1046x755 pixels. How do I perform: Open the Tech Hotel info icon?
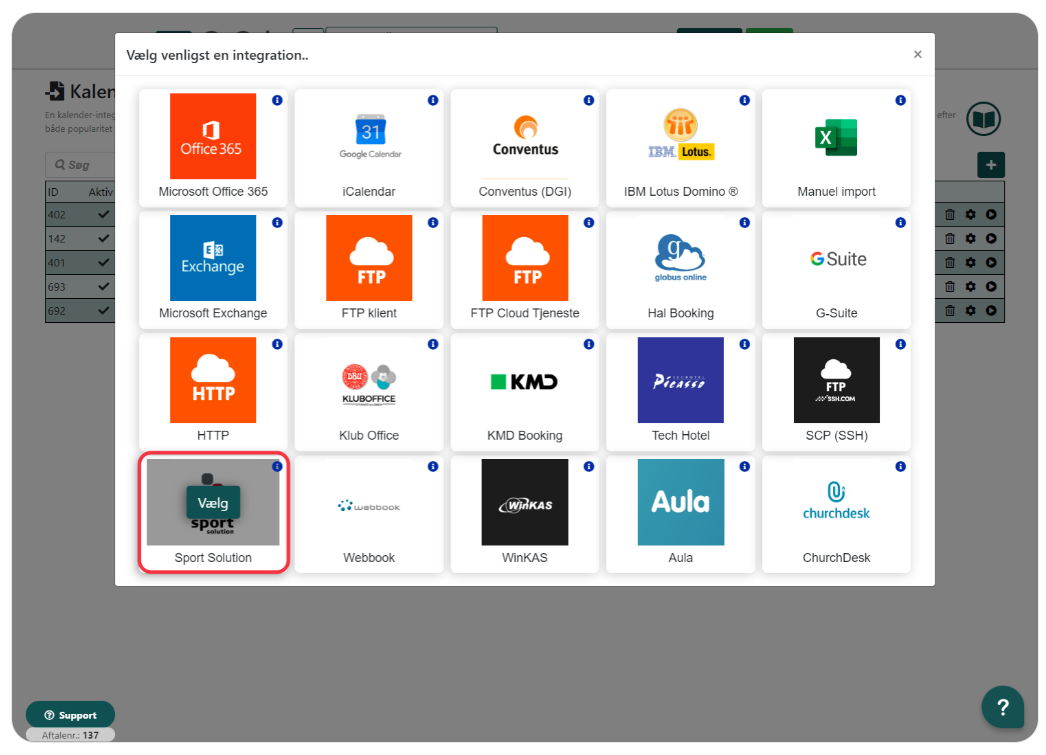(744, 344)
